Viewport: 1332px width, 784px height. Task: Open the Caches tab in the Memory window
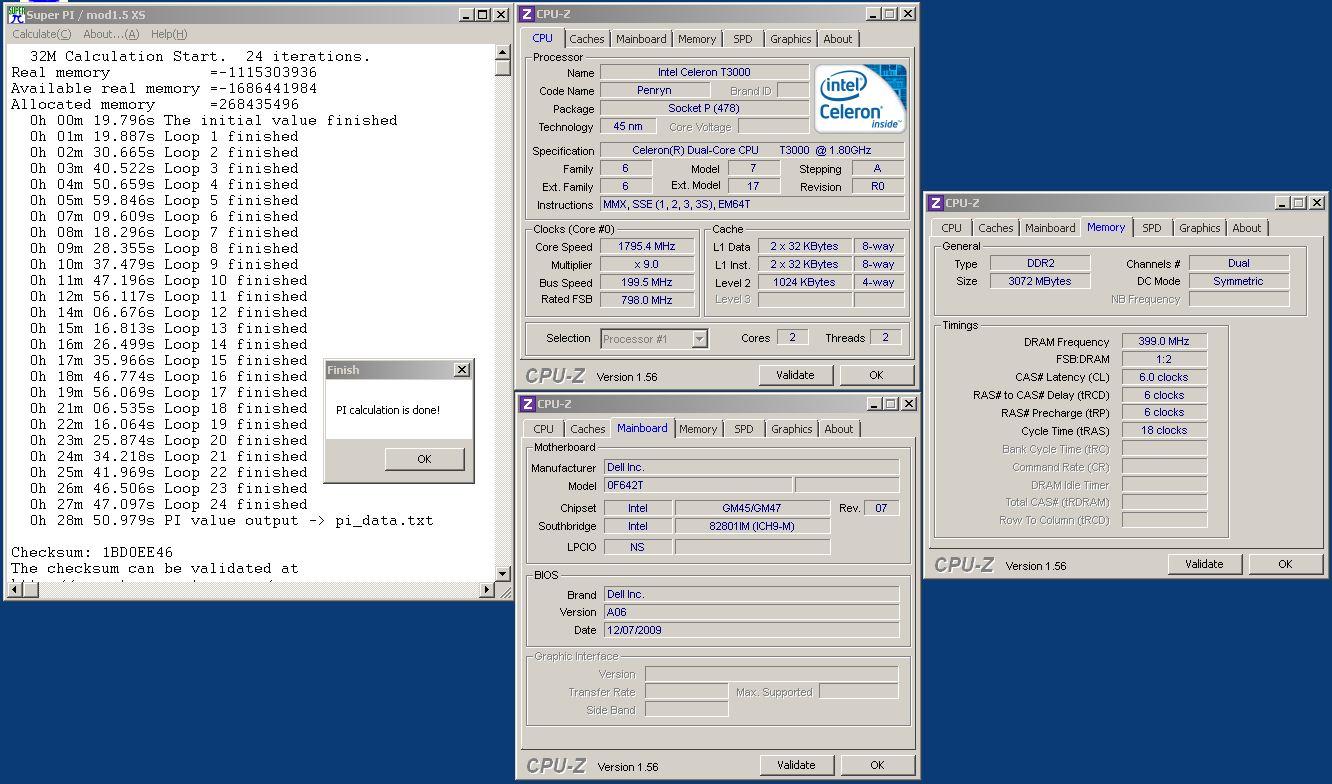pos(996,228)
